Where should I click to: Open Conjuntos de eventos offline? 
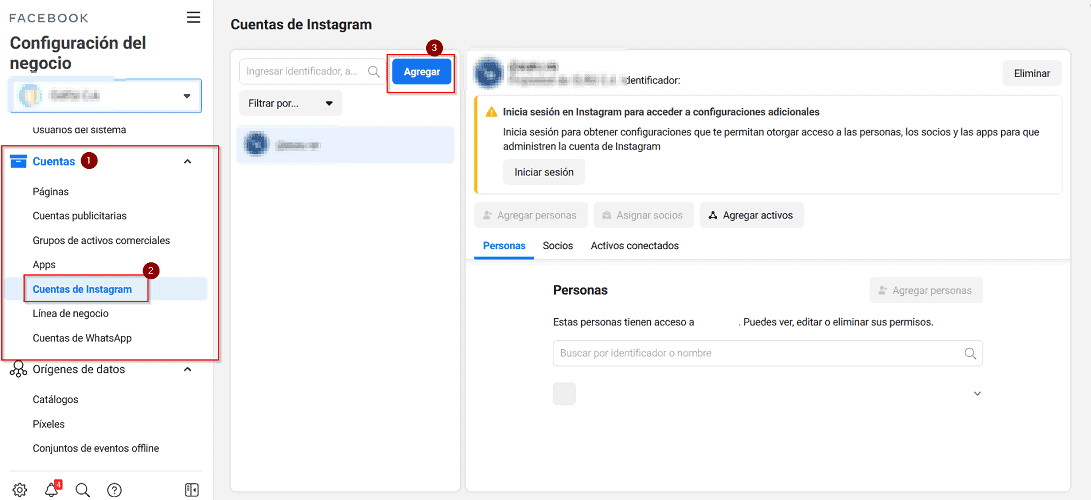click(96, 449)
